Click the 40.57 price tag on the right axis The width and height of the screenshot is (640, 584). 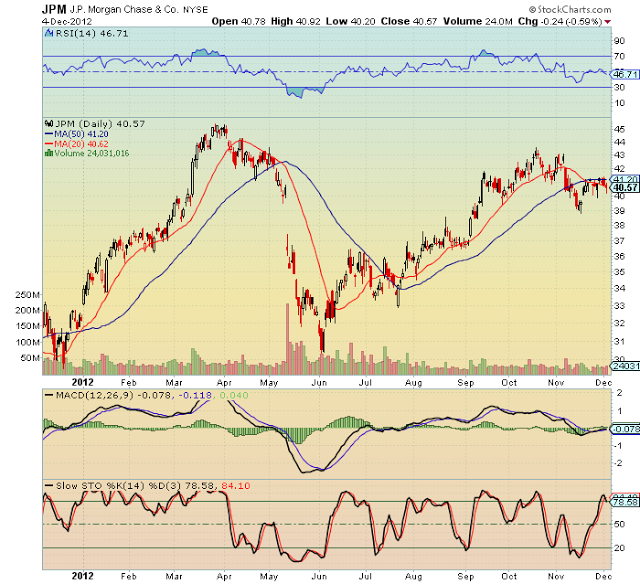[625, 188]
